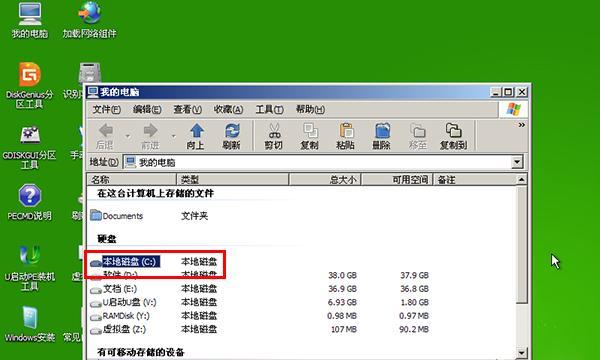This screenshot has width=600, height=360.
Task: Click the 有可移动存储的设备 group heading
Action: (141, 352)
